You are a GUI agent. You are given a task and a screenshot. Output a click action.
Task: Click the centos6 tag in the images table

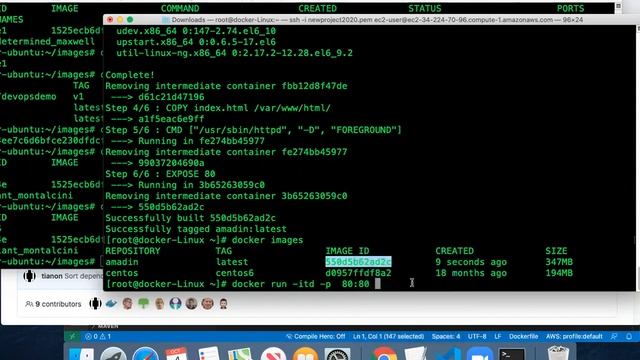[x=235, y=273]
